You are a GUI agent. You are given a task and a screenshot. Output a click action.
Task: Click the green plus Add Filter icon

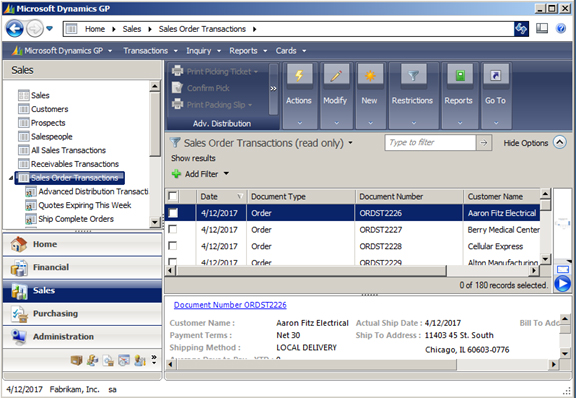[176, 174]
